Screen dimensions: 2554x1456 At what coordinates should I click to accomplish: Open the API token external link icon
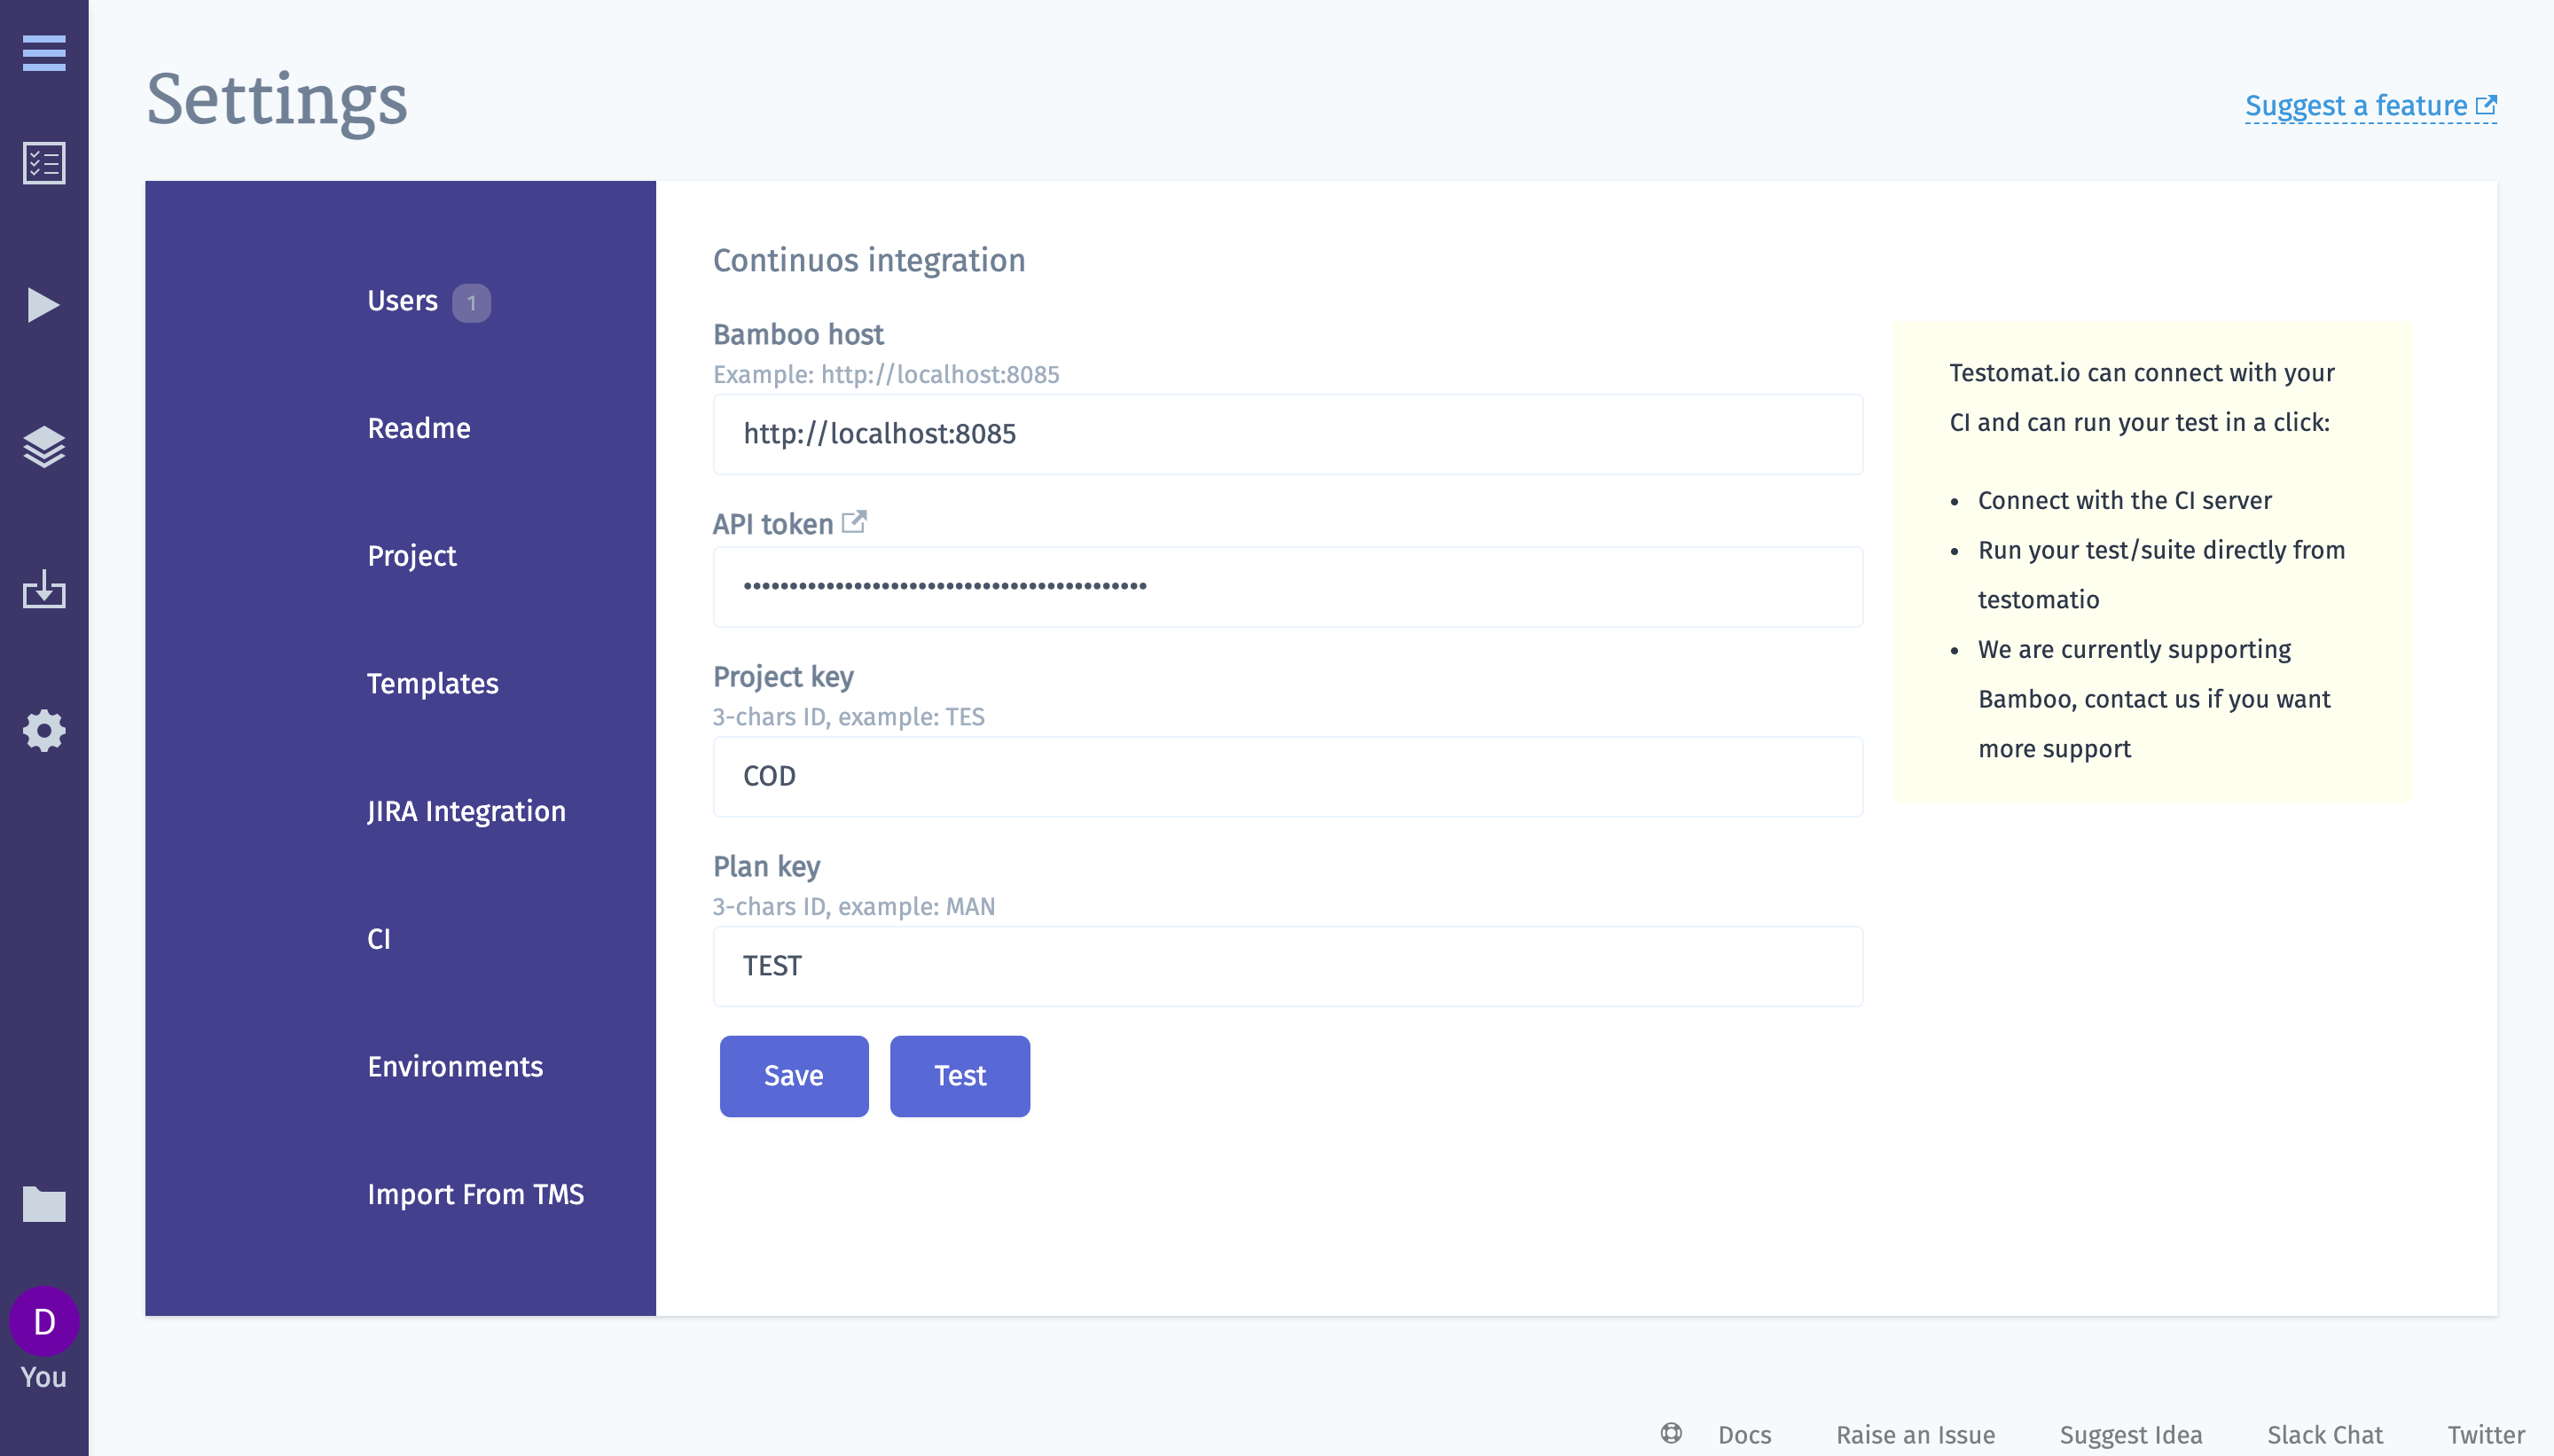(854, 522)
